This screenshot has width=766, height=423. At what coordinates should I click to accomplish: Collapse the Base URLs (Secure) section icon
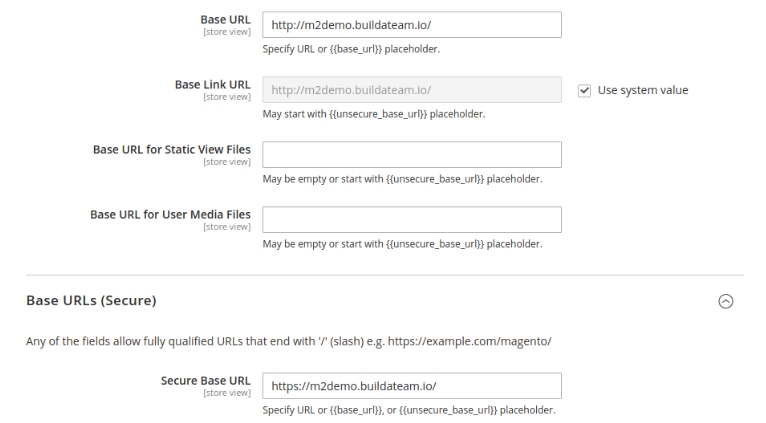click(x=725, y=301)
